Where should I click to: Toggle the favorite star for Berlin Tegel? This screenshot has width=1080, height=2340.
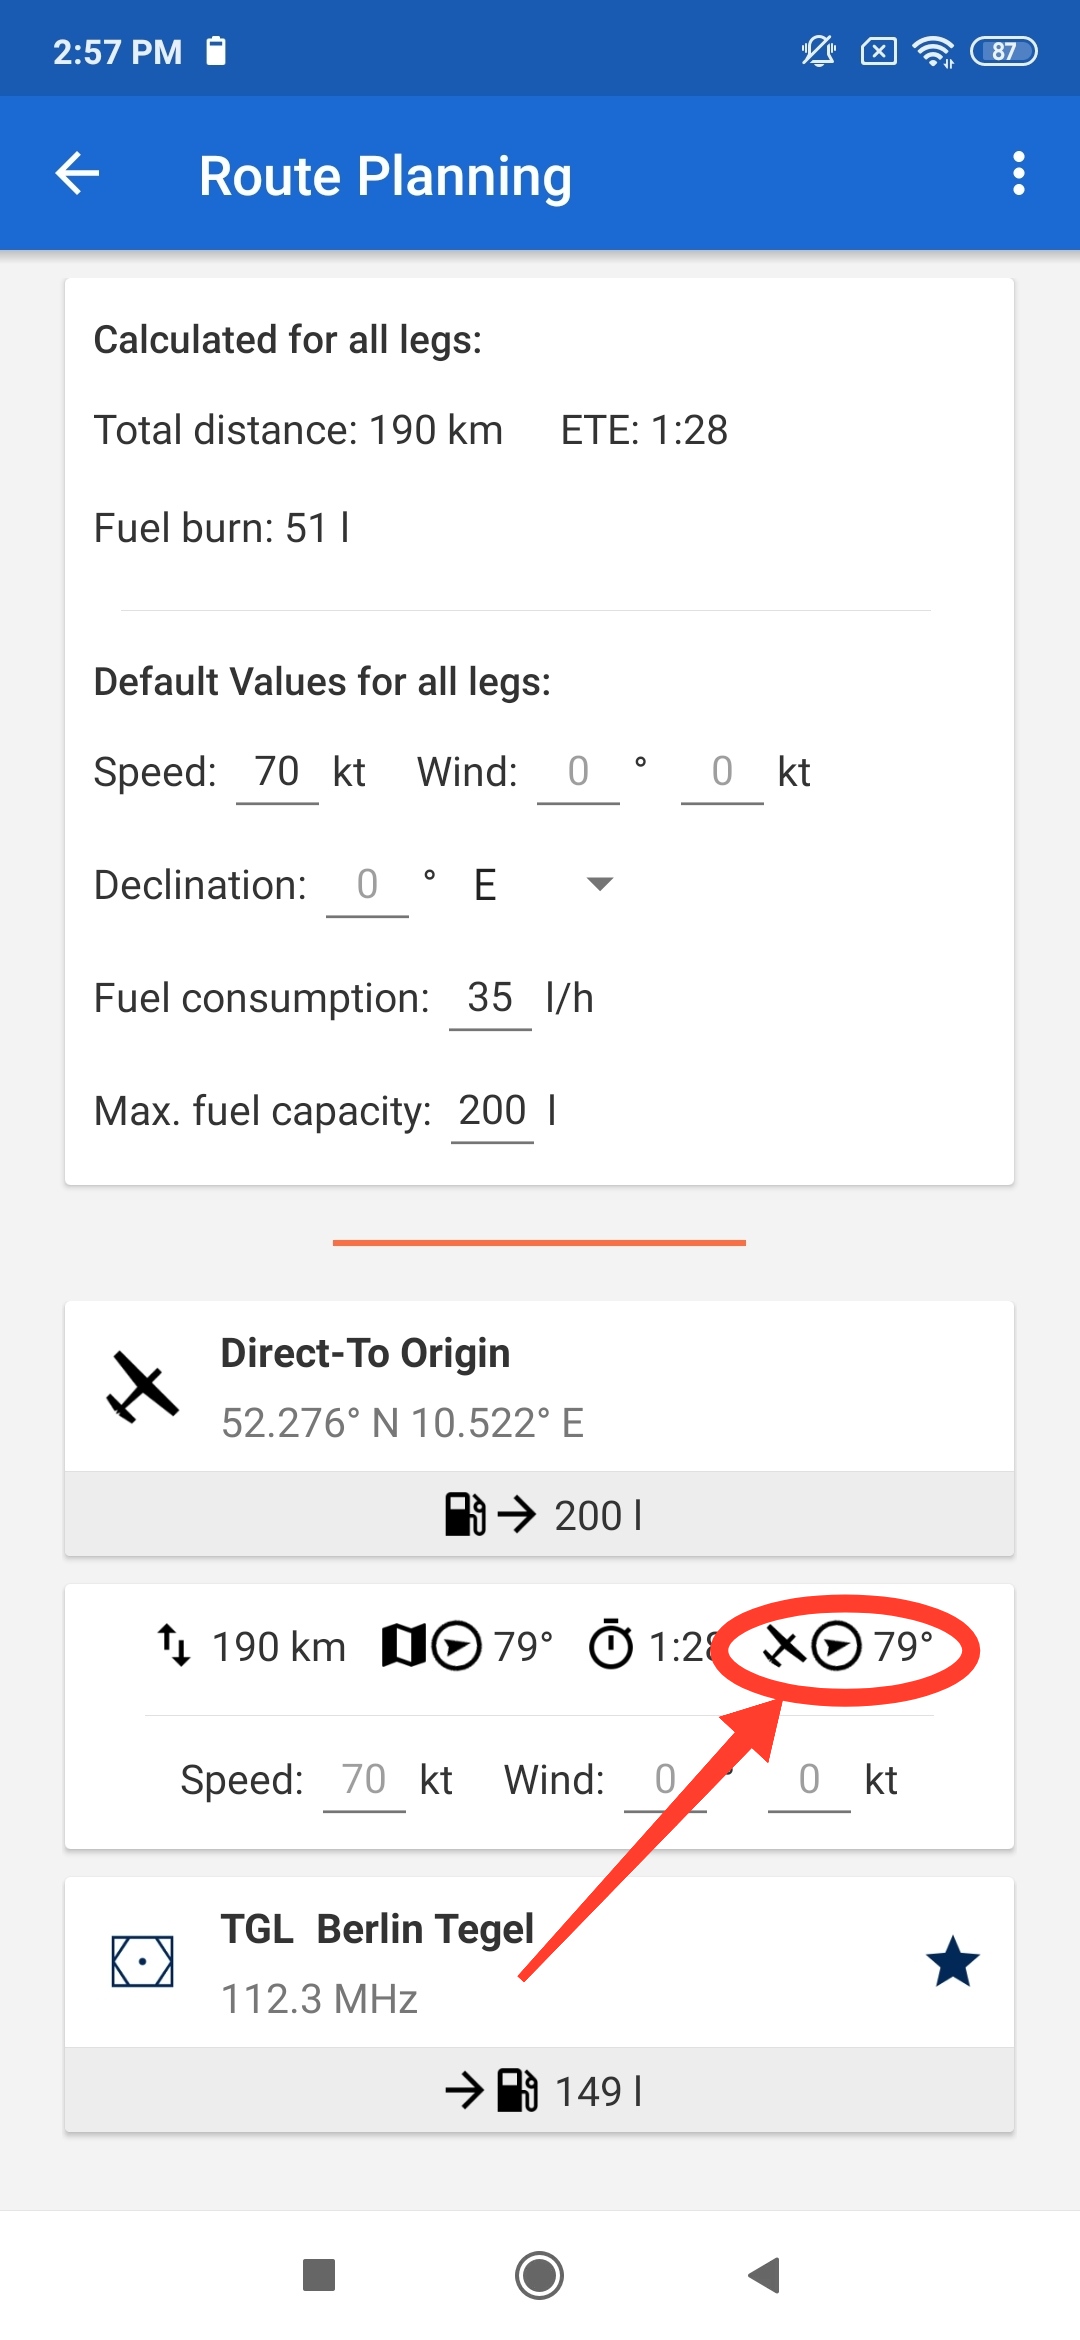(x=952, y=1961)
